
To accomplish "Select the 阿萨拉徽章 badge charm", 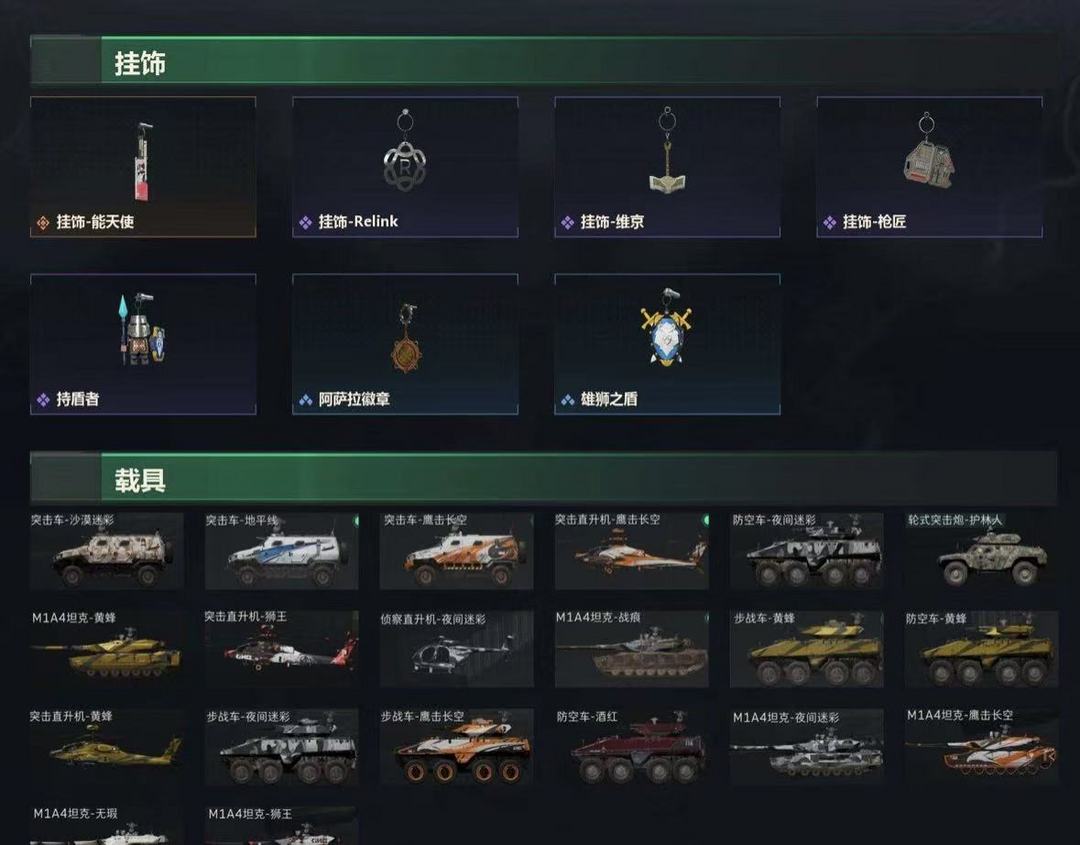I will [405, 344].
